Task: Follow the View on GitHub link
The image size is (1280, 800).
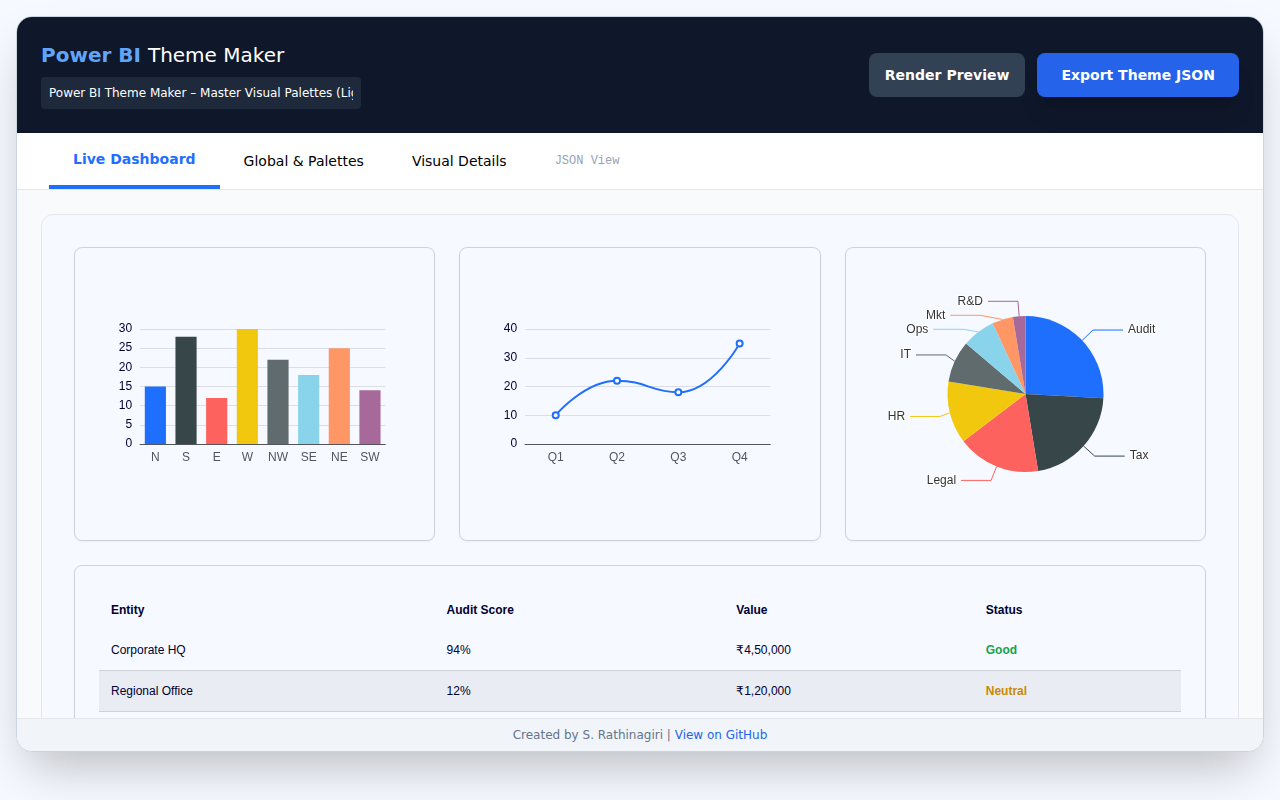Action: click(x=721, y=734)
